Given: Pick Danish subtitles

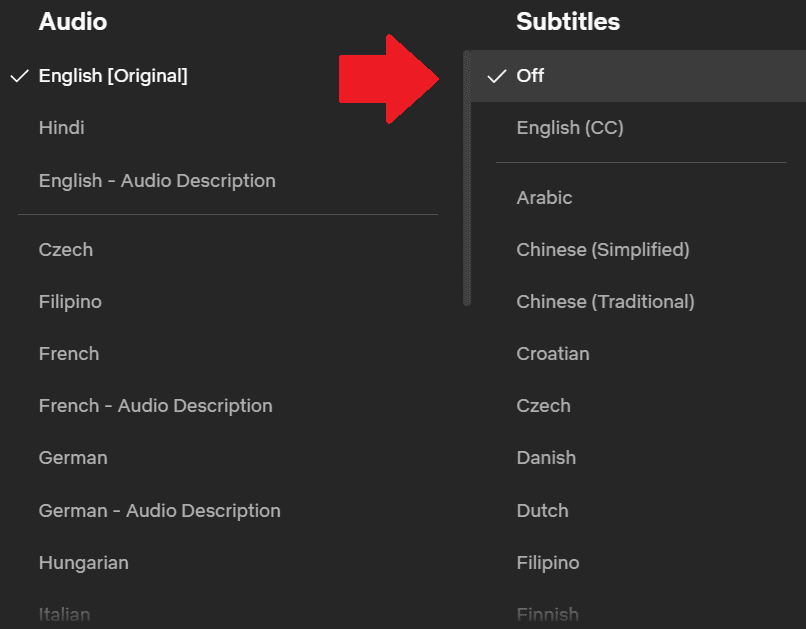Looking at the screenshot, I should pos(546,458).
